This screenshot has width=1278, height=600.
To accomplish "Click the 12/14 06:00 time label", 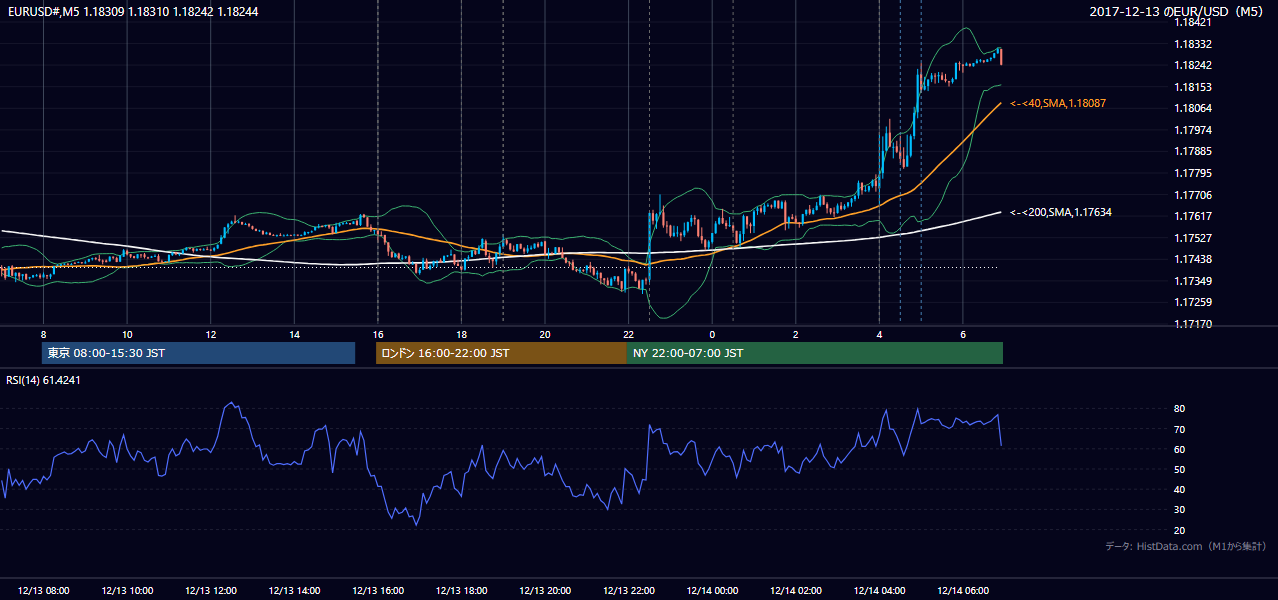I will (962, 591).
